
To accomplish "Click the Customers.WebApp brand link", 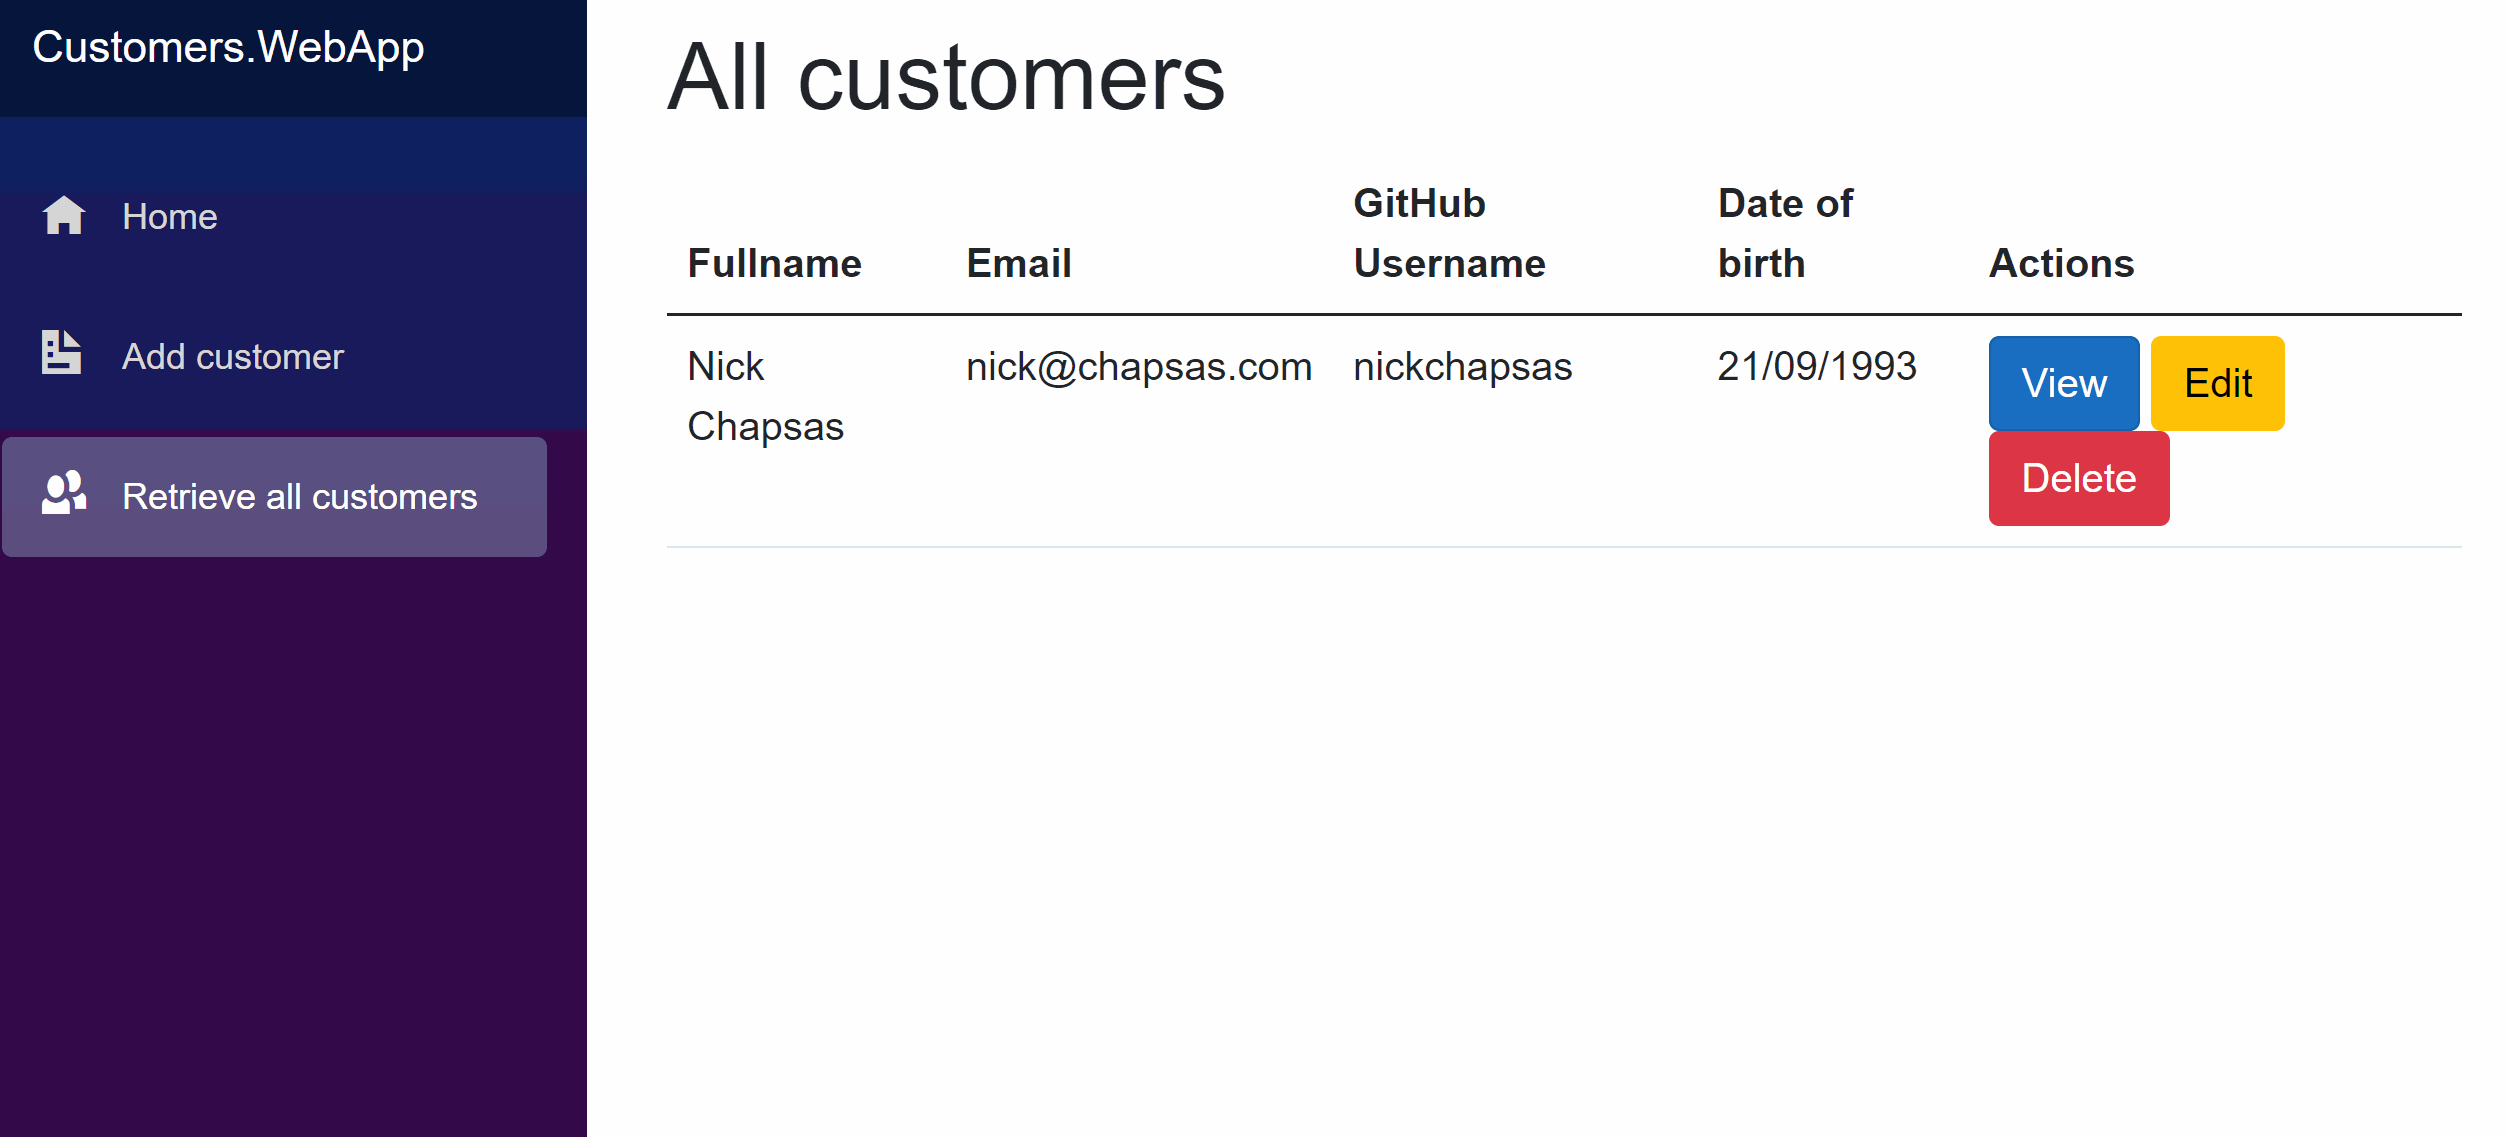I will pyautogui.click(x=228, y=48).
